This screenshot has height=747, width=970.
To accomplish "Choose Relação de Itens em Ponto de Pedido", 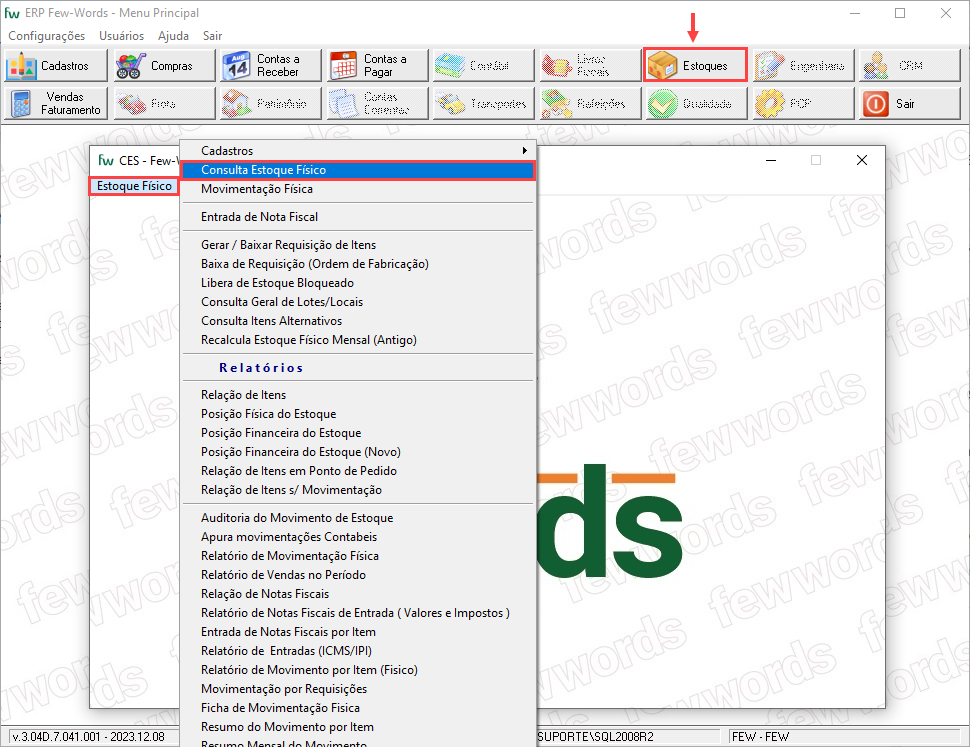I will (x=358, y=471).
